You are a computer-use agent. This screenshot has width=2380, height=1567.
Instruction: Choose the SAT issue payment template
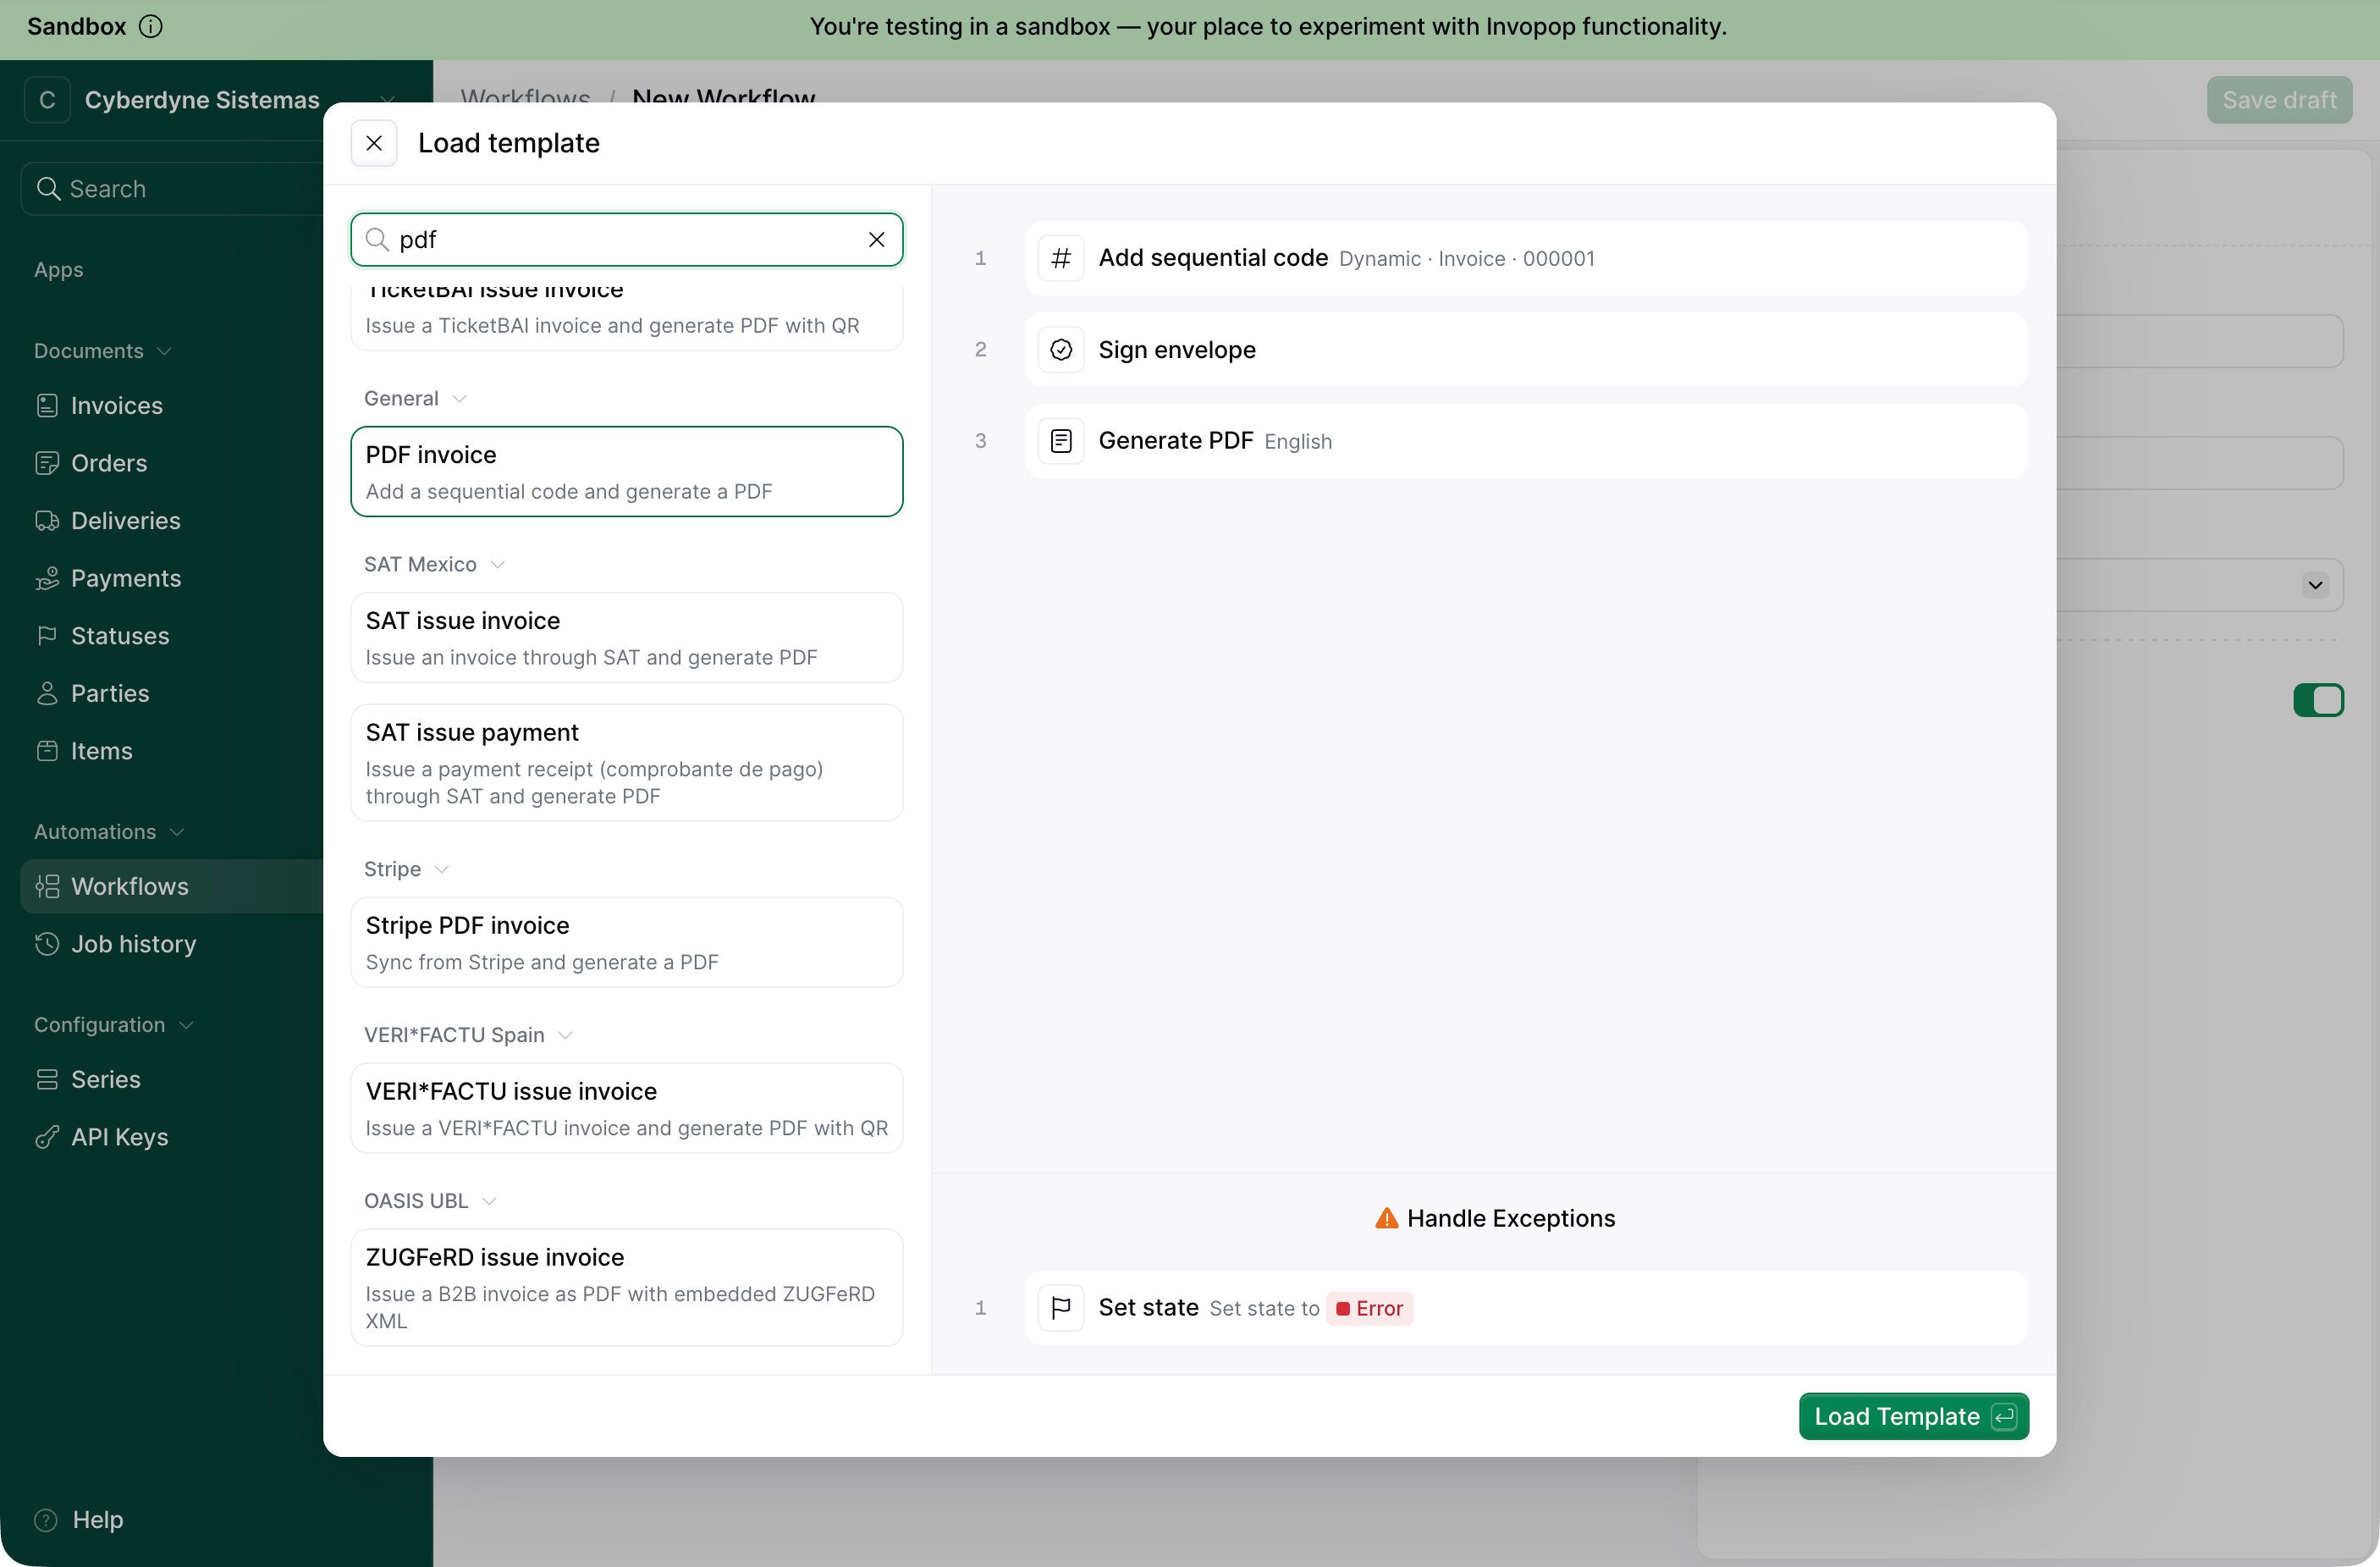627,763
